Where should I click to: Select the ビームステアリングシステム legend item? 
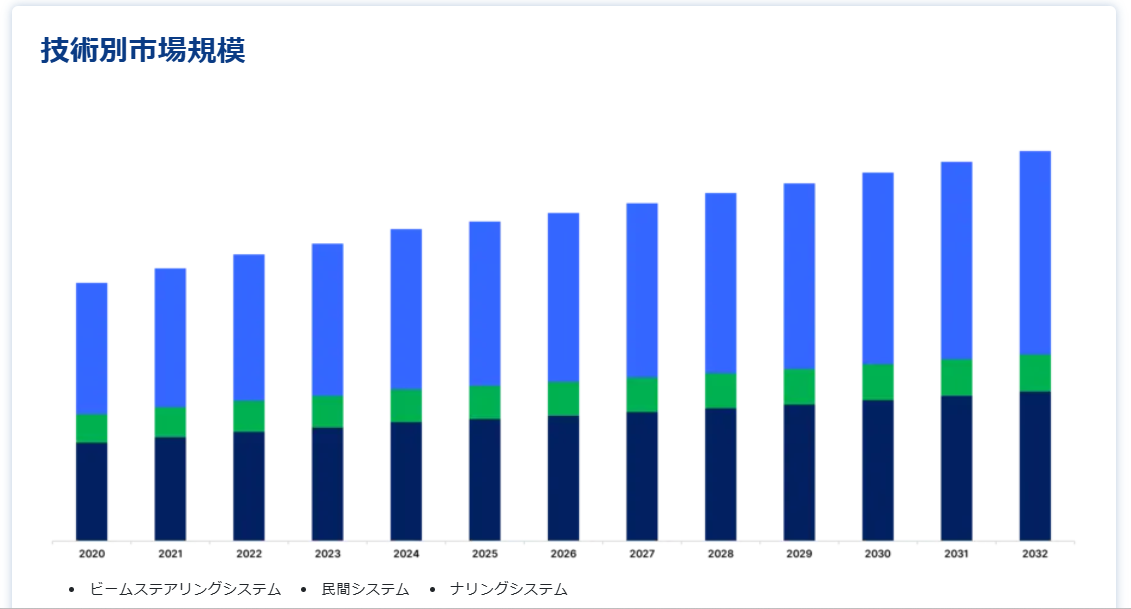tap(185, 590)
